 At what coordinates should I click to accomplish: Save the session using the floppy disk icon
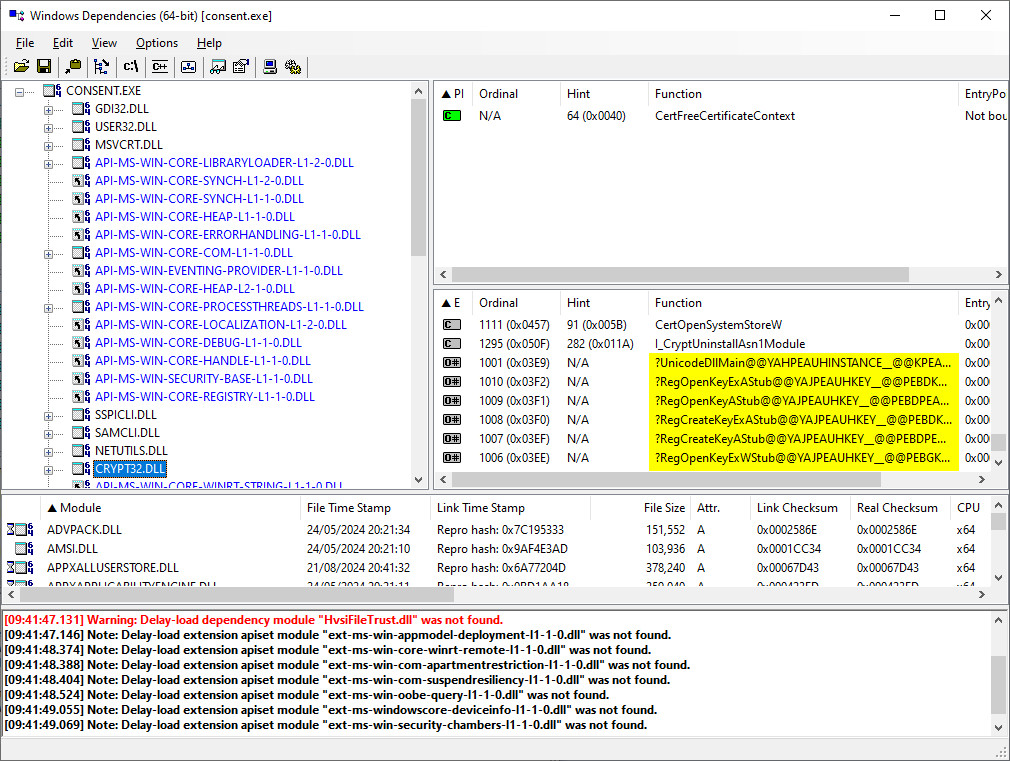[44, 66]
